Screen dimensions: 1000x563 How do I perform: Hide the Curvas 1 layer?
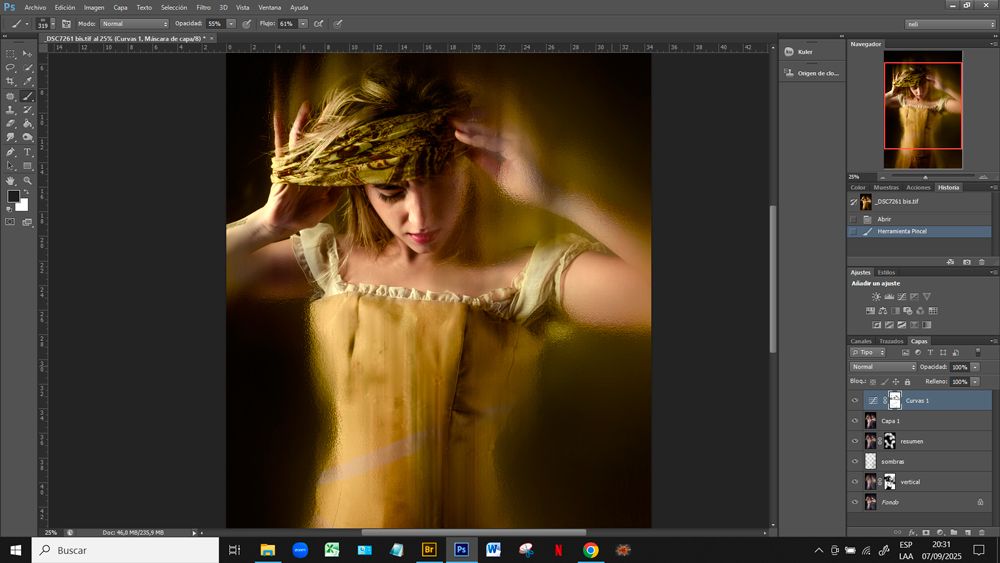[855, 400]
